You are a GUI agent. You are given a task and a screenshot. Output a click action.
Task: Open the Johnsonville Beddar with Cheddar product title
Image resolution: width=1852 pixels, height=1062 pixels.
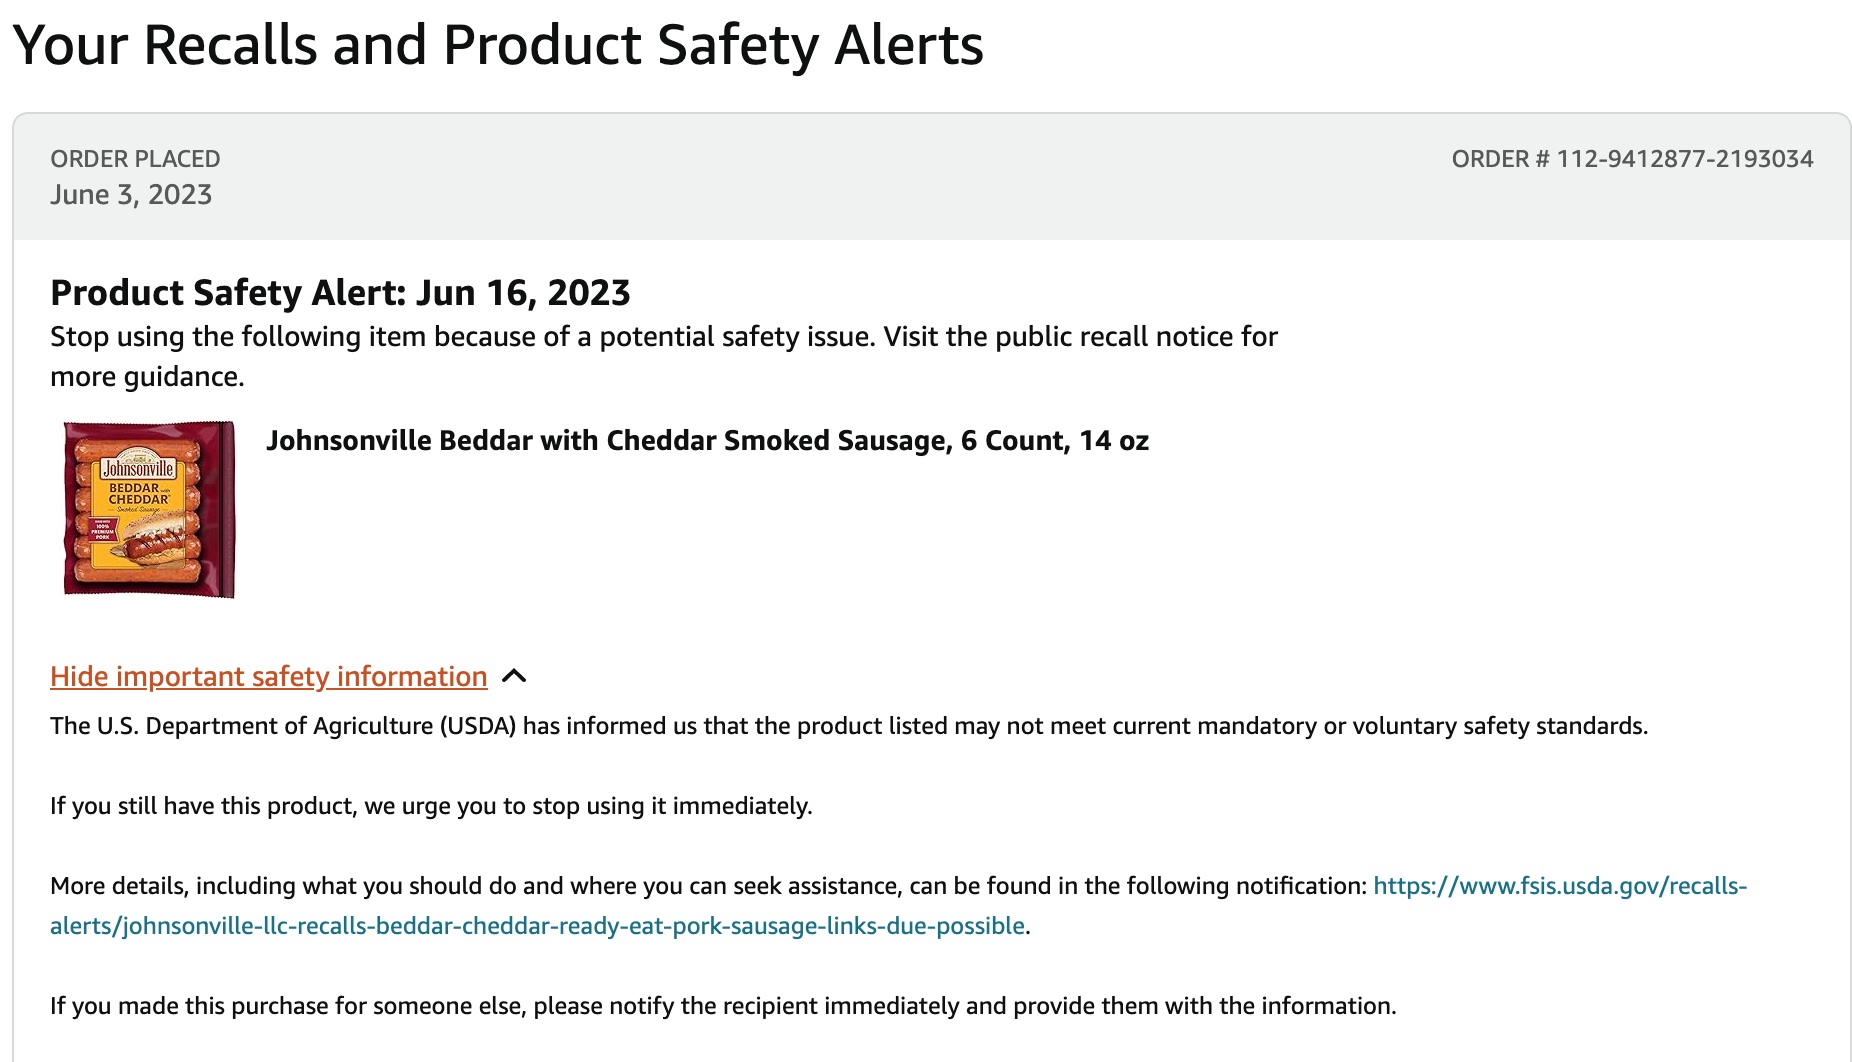point(706,441)
